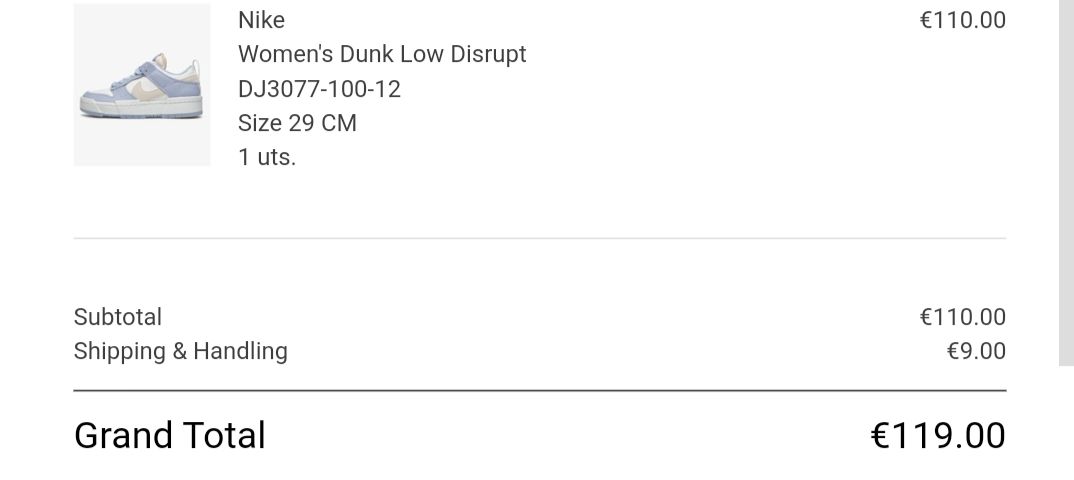Screen dimensions: 1074x480
Task: Click the thin divider line below the product
Action: [x=540, y=238]
